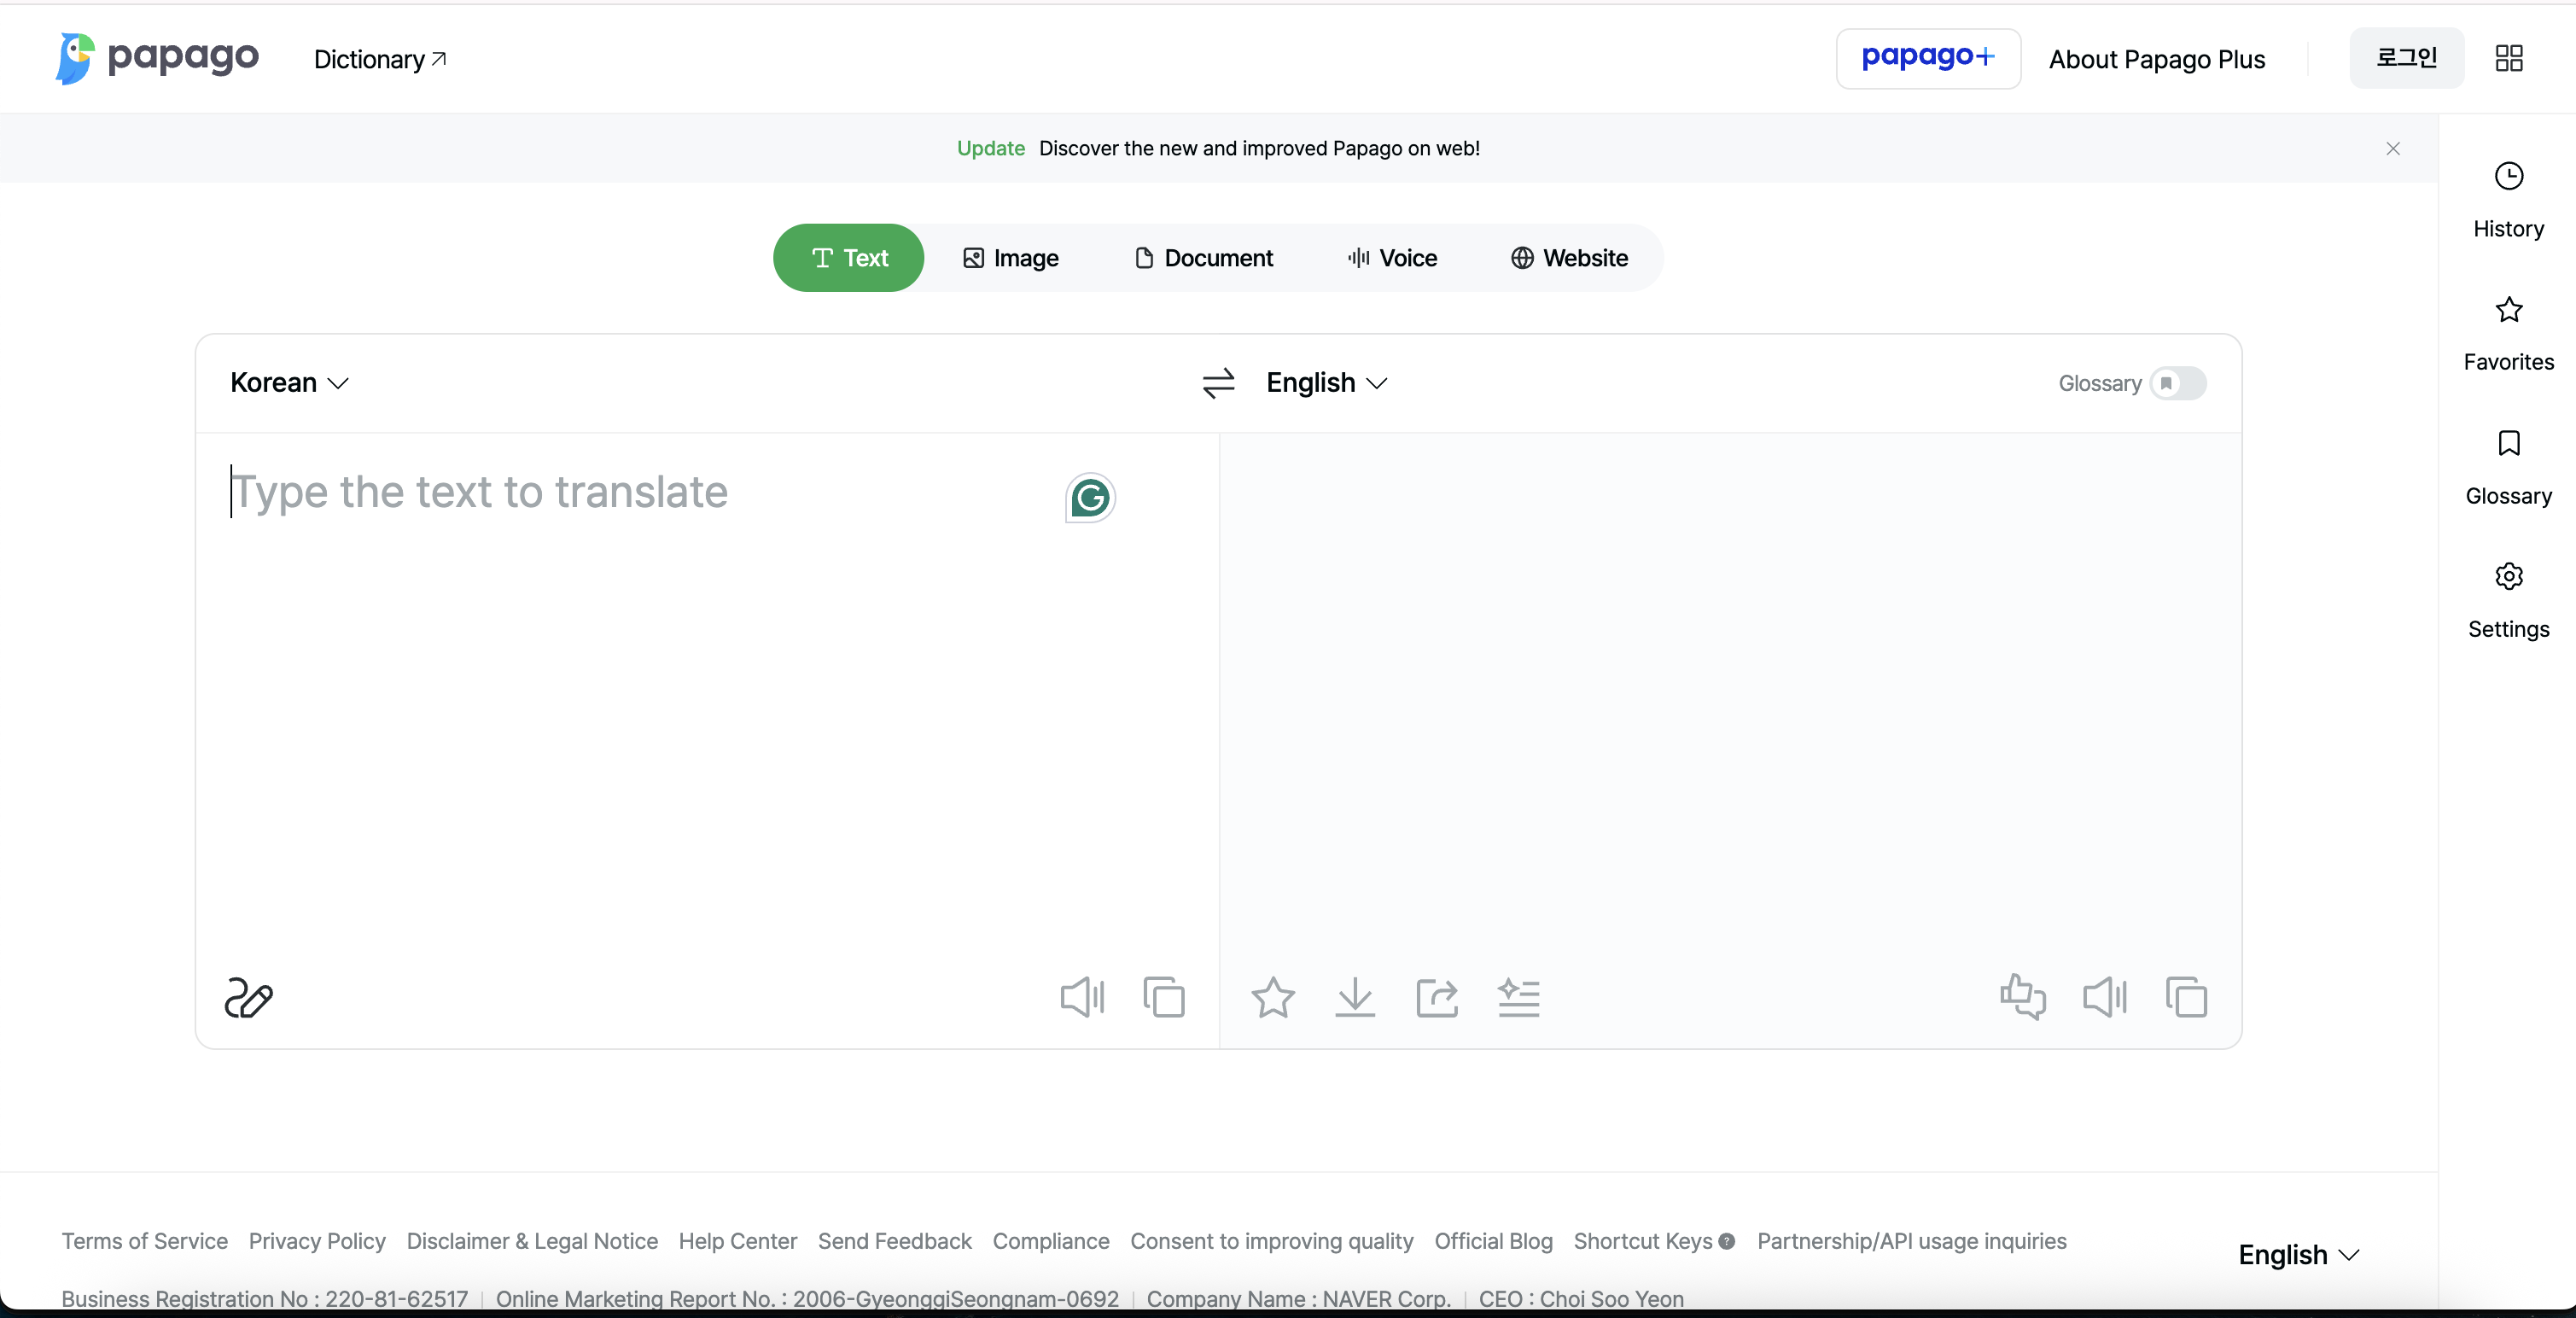Open the Dictionary link
The height and width of the screenshot is (1318, 2576).
coord(380,59)
